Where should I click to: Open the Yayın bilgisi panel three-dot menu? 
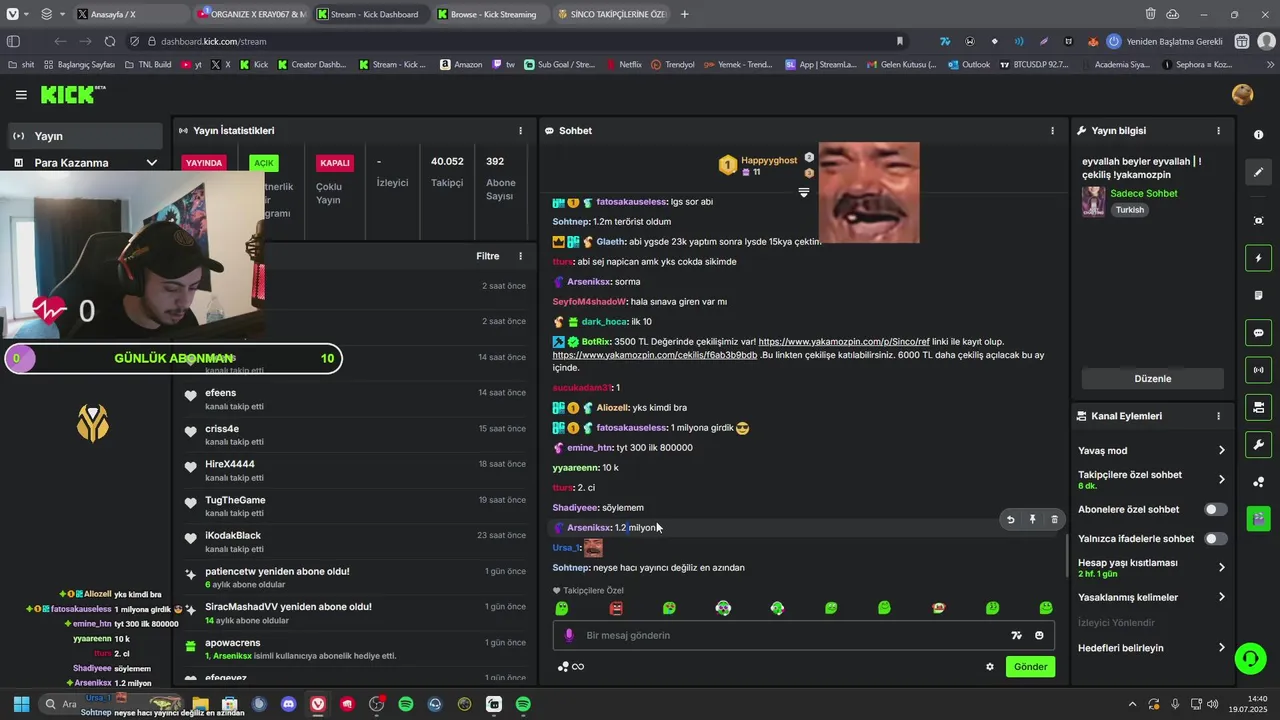(x=1218, y=131)
